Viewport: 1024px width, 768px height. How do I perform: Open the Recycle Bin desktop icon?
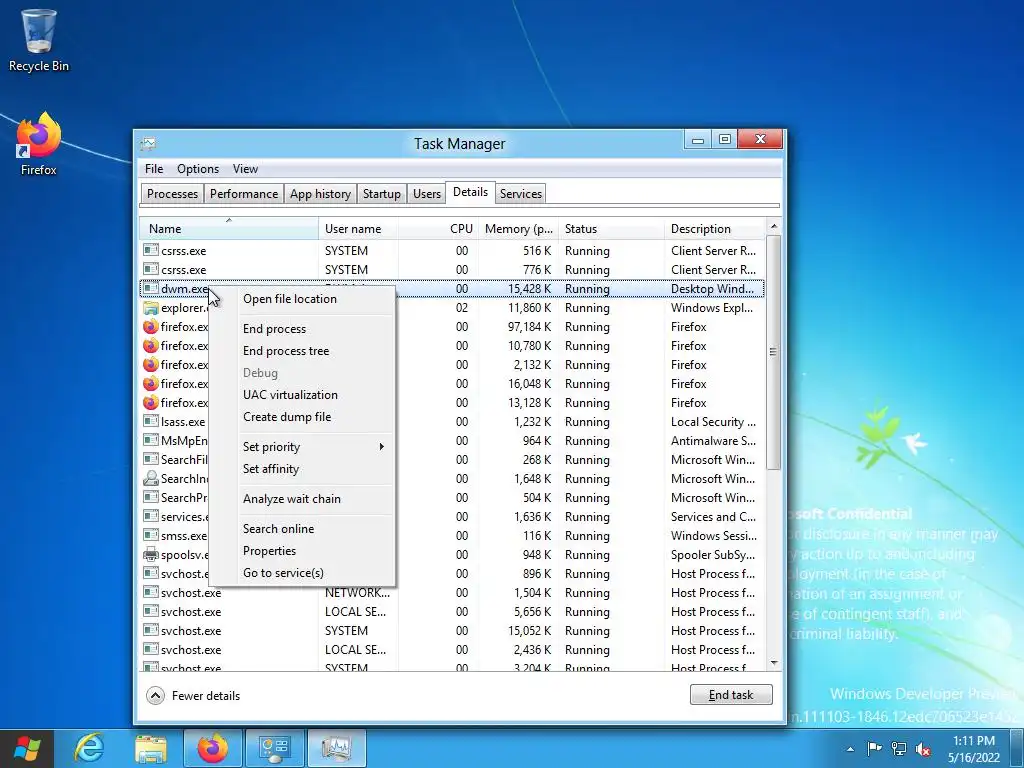click(x=39, y=40)
